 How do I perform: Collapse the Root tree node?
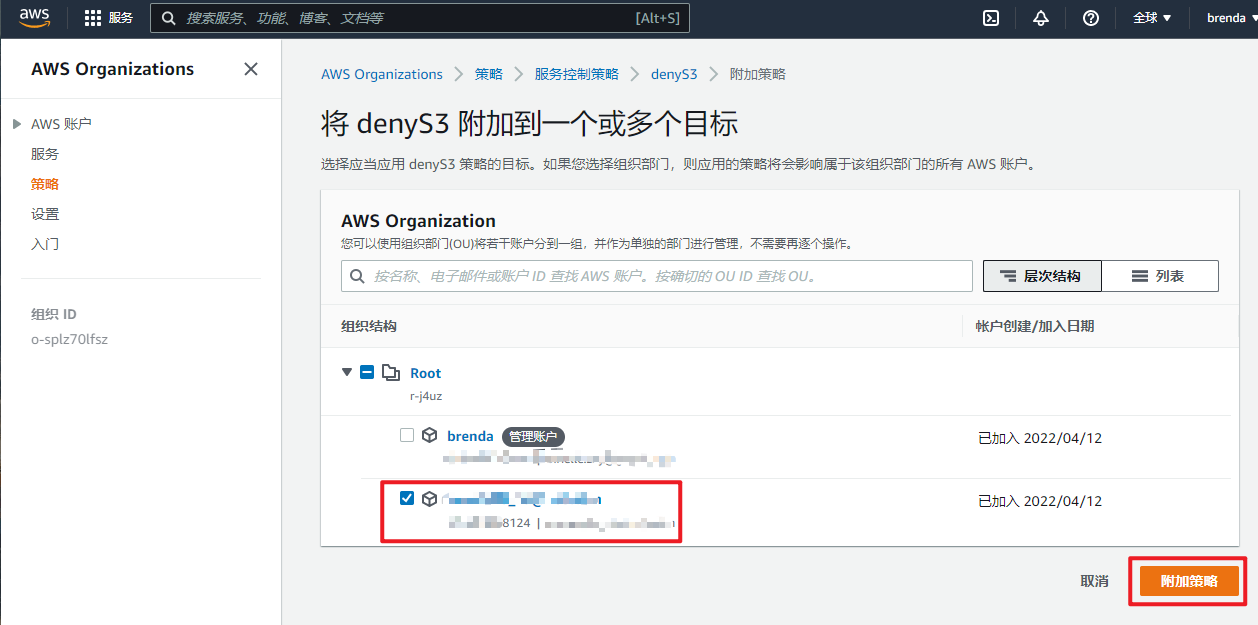click(347, 372)
